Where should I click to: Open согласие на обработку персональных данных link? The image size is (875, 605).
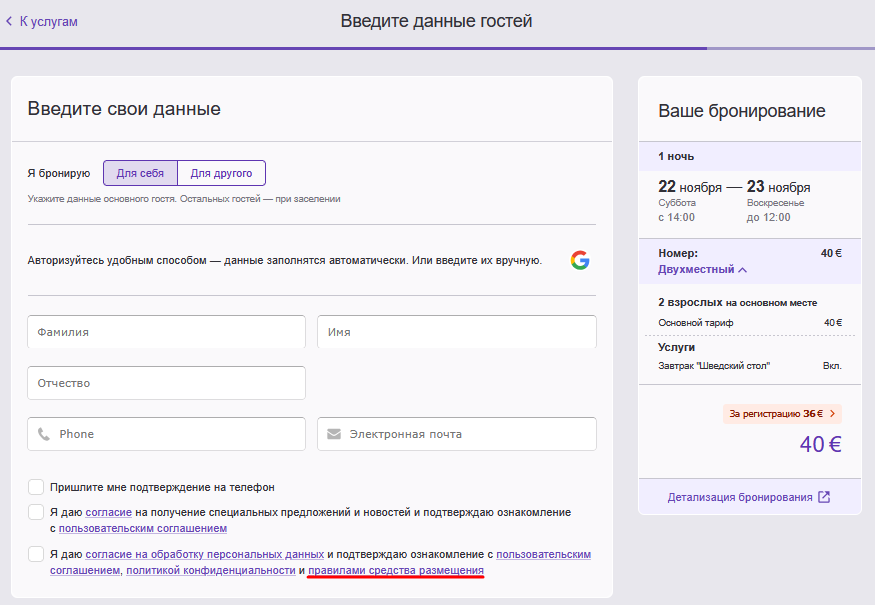click(x=204, y=553)
